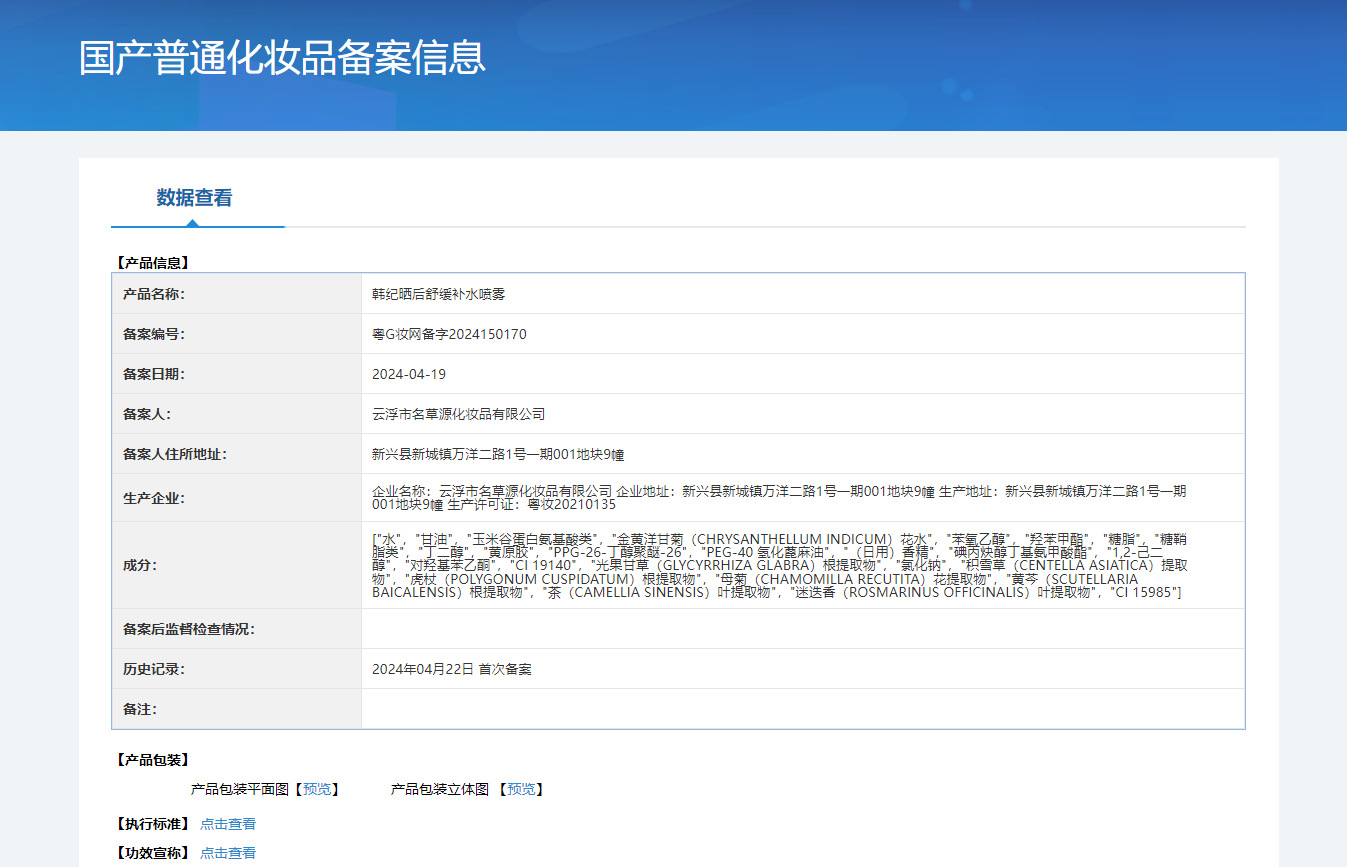Click the 【产品信息】 section heading
Image resolution: width=1347 pixels, height=867 pixels.
[x=151, y=263]
